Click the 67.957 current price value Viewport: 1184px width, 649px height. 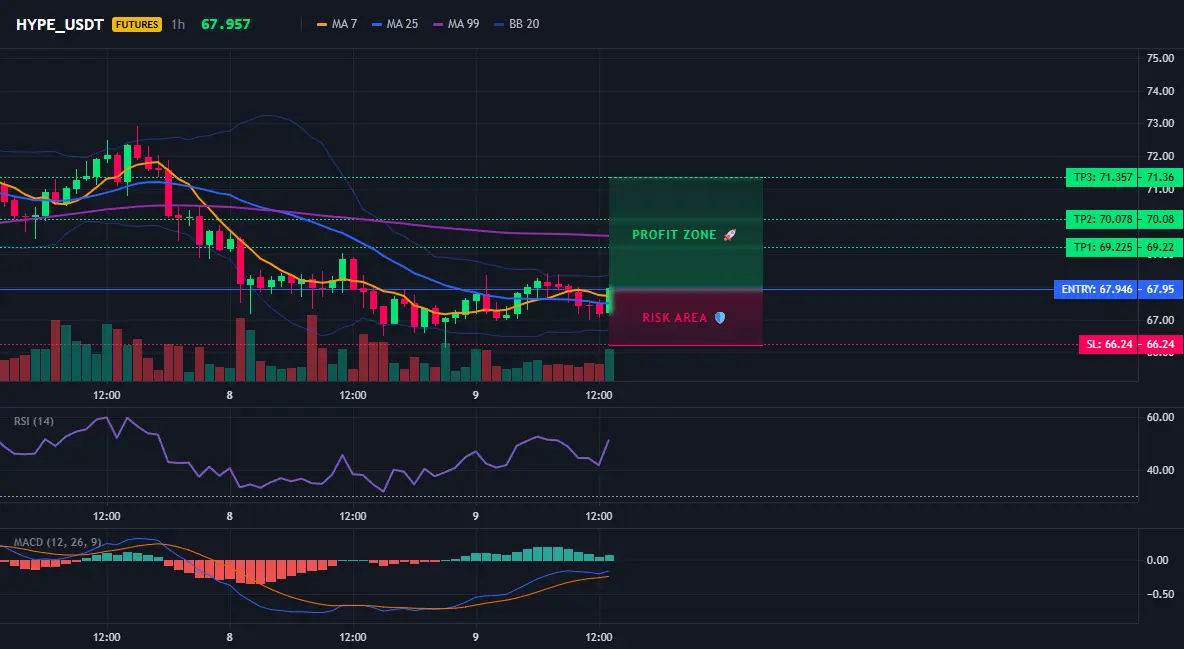pos(226,24)
